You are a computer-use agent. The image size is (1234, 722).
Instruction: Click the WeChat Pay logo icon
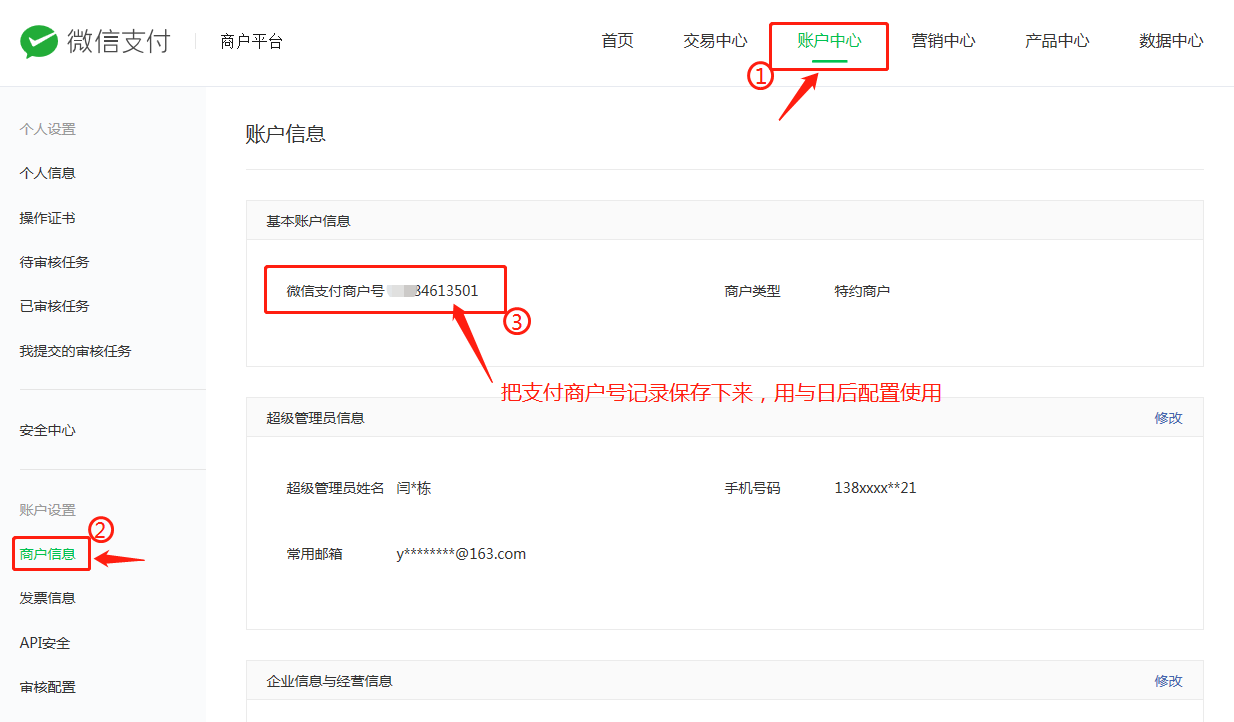point(39,41)
